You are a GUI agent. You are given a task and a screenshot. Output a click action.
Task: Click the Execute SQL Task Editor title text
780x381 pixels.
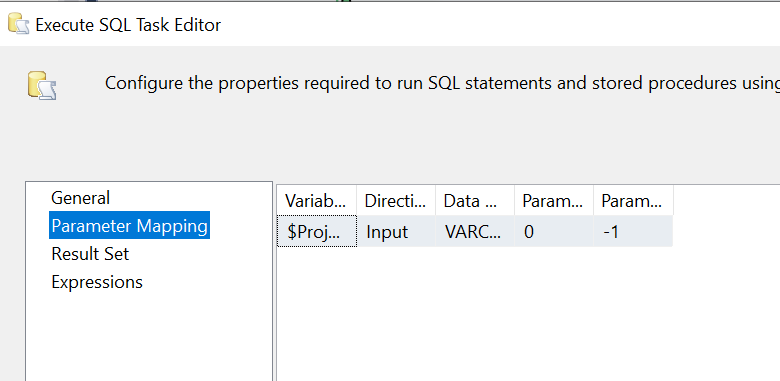coord(128,25)
